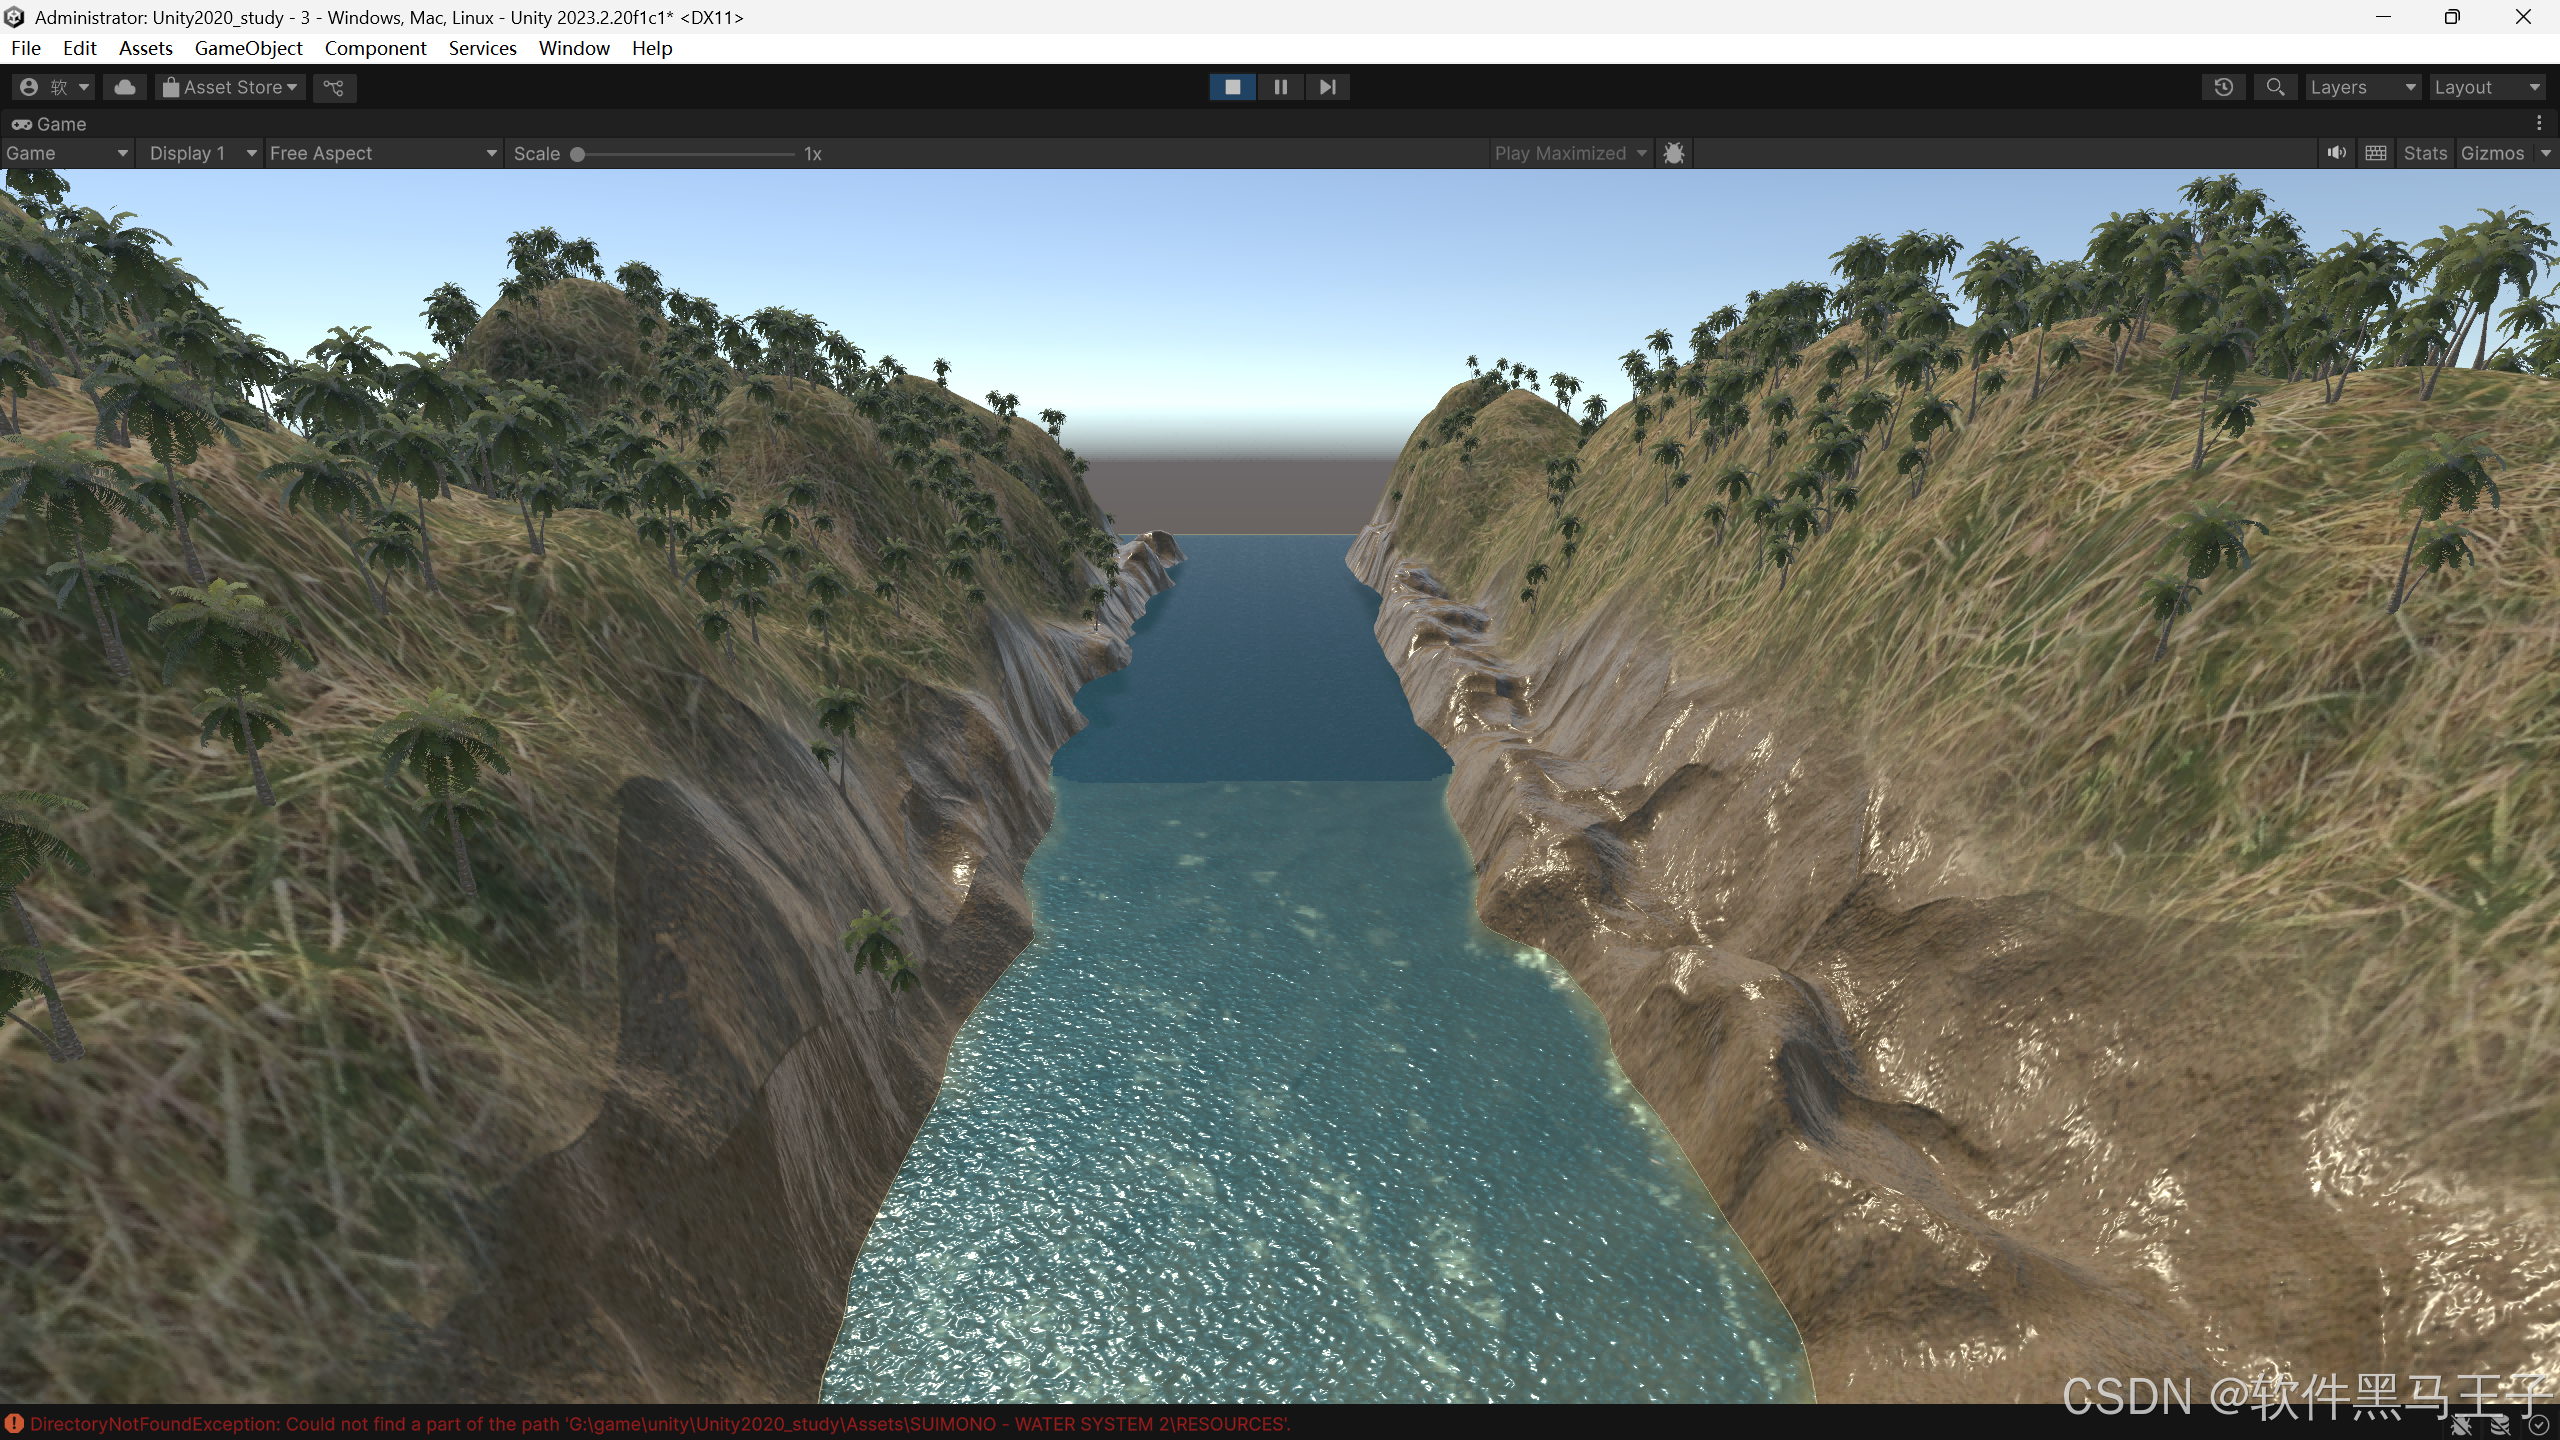
Task: Step forward one frame
Action: (x=1327, y=87)
